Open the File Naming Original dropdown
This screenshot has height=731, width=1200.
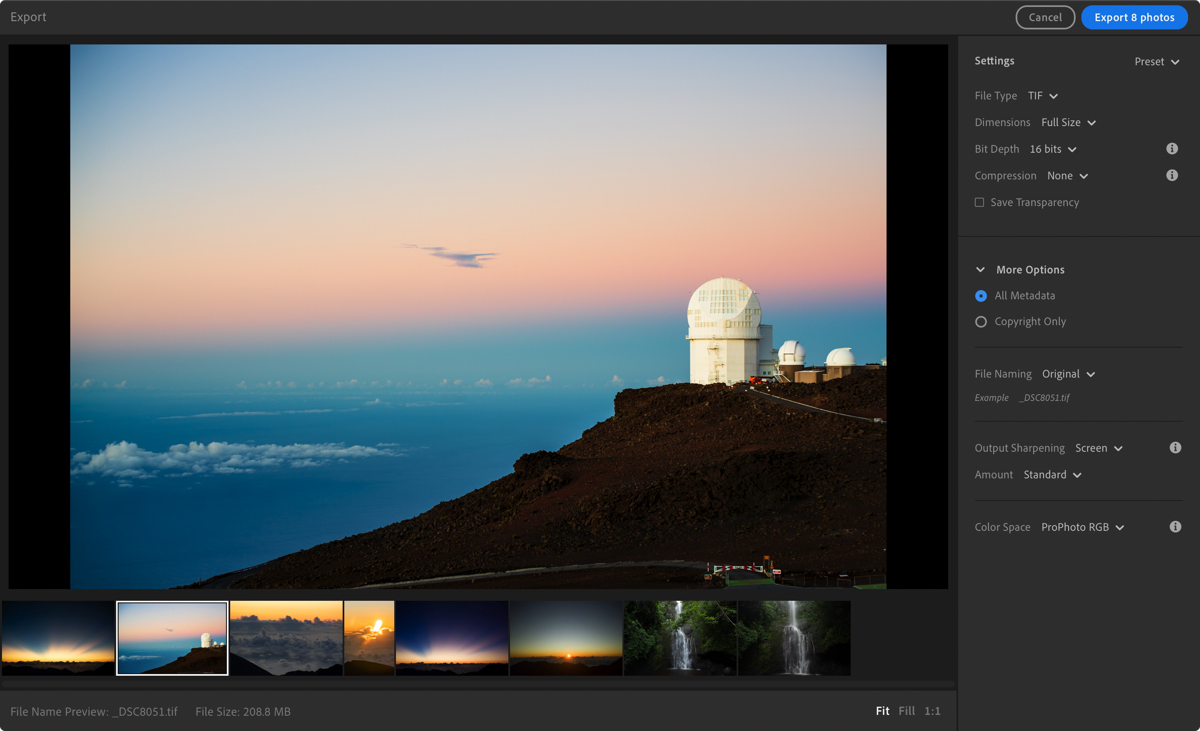click(1069, 374)
